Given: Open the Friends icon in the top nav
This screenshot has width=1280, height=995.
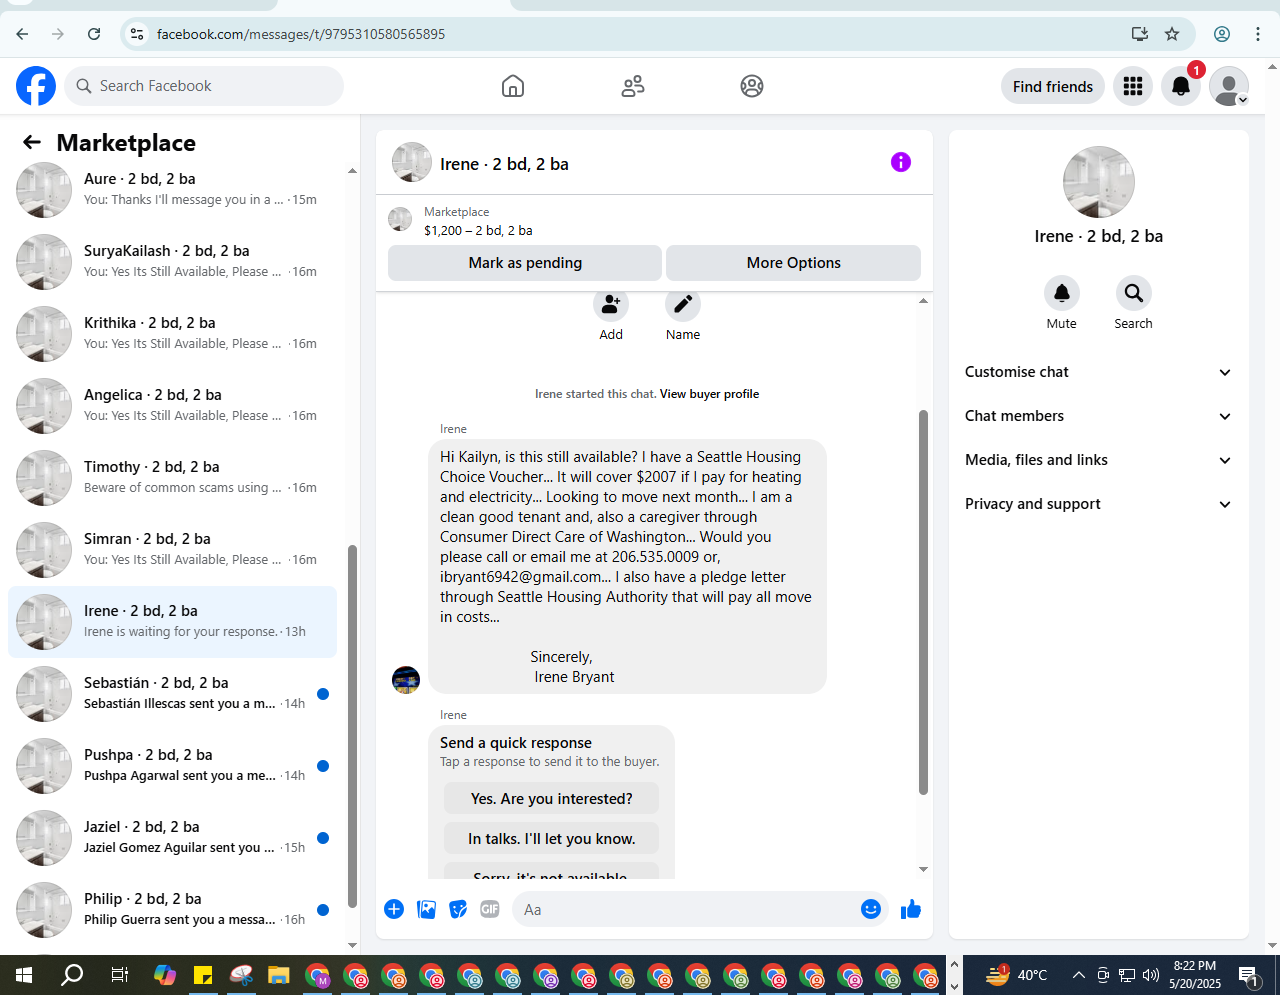Looking at the screenshot, I should tap(633, 86).
